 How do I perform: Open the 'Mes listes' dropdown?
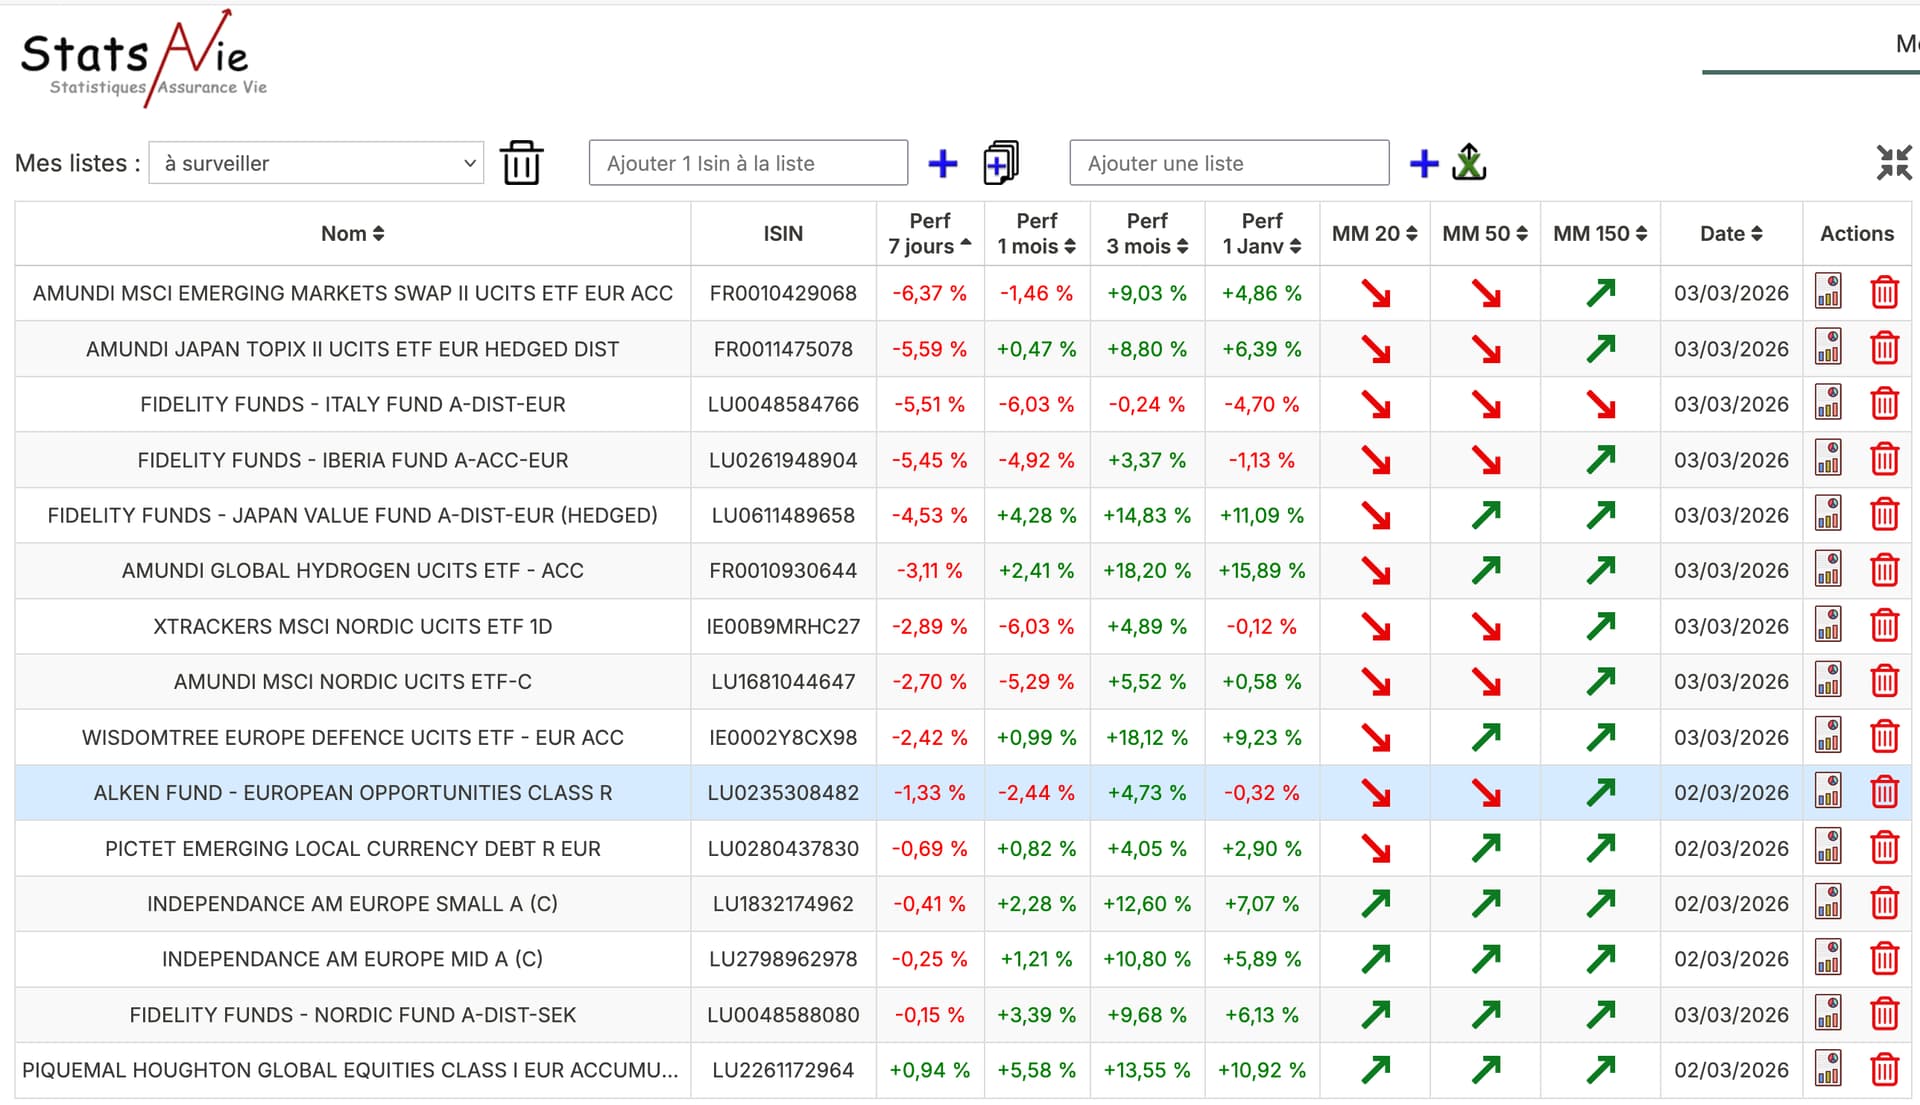click(x=316, y=163)
